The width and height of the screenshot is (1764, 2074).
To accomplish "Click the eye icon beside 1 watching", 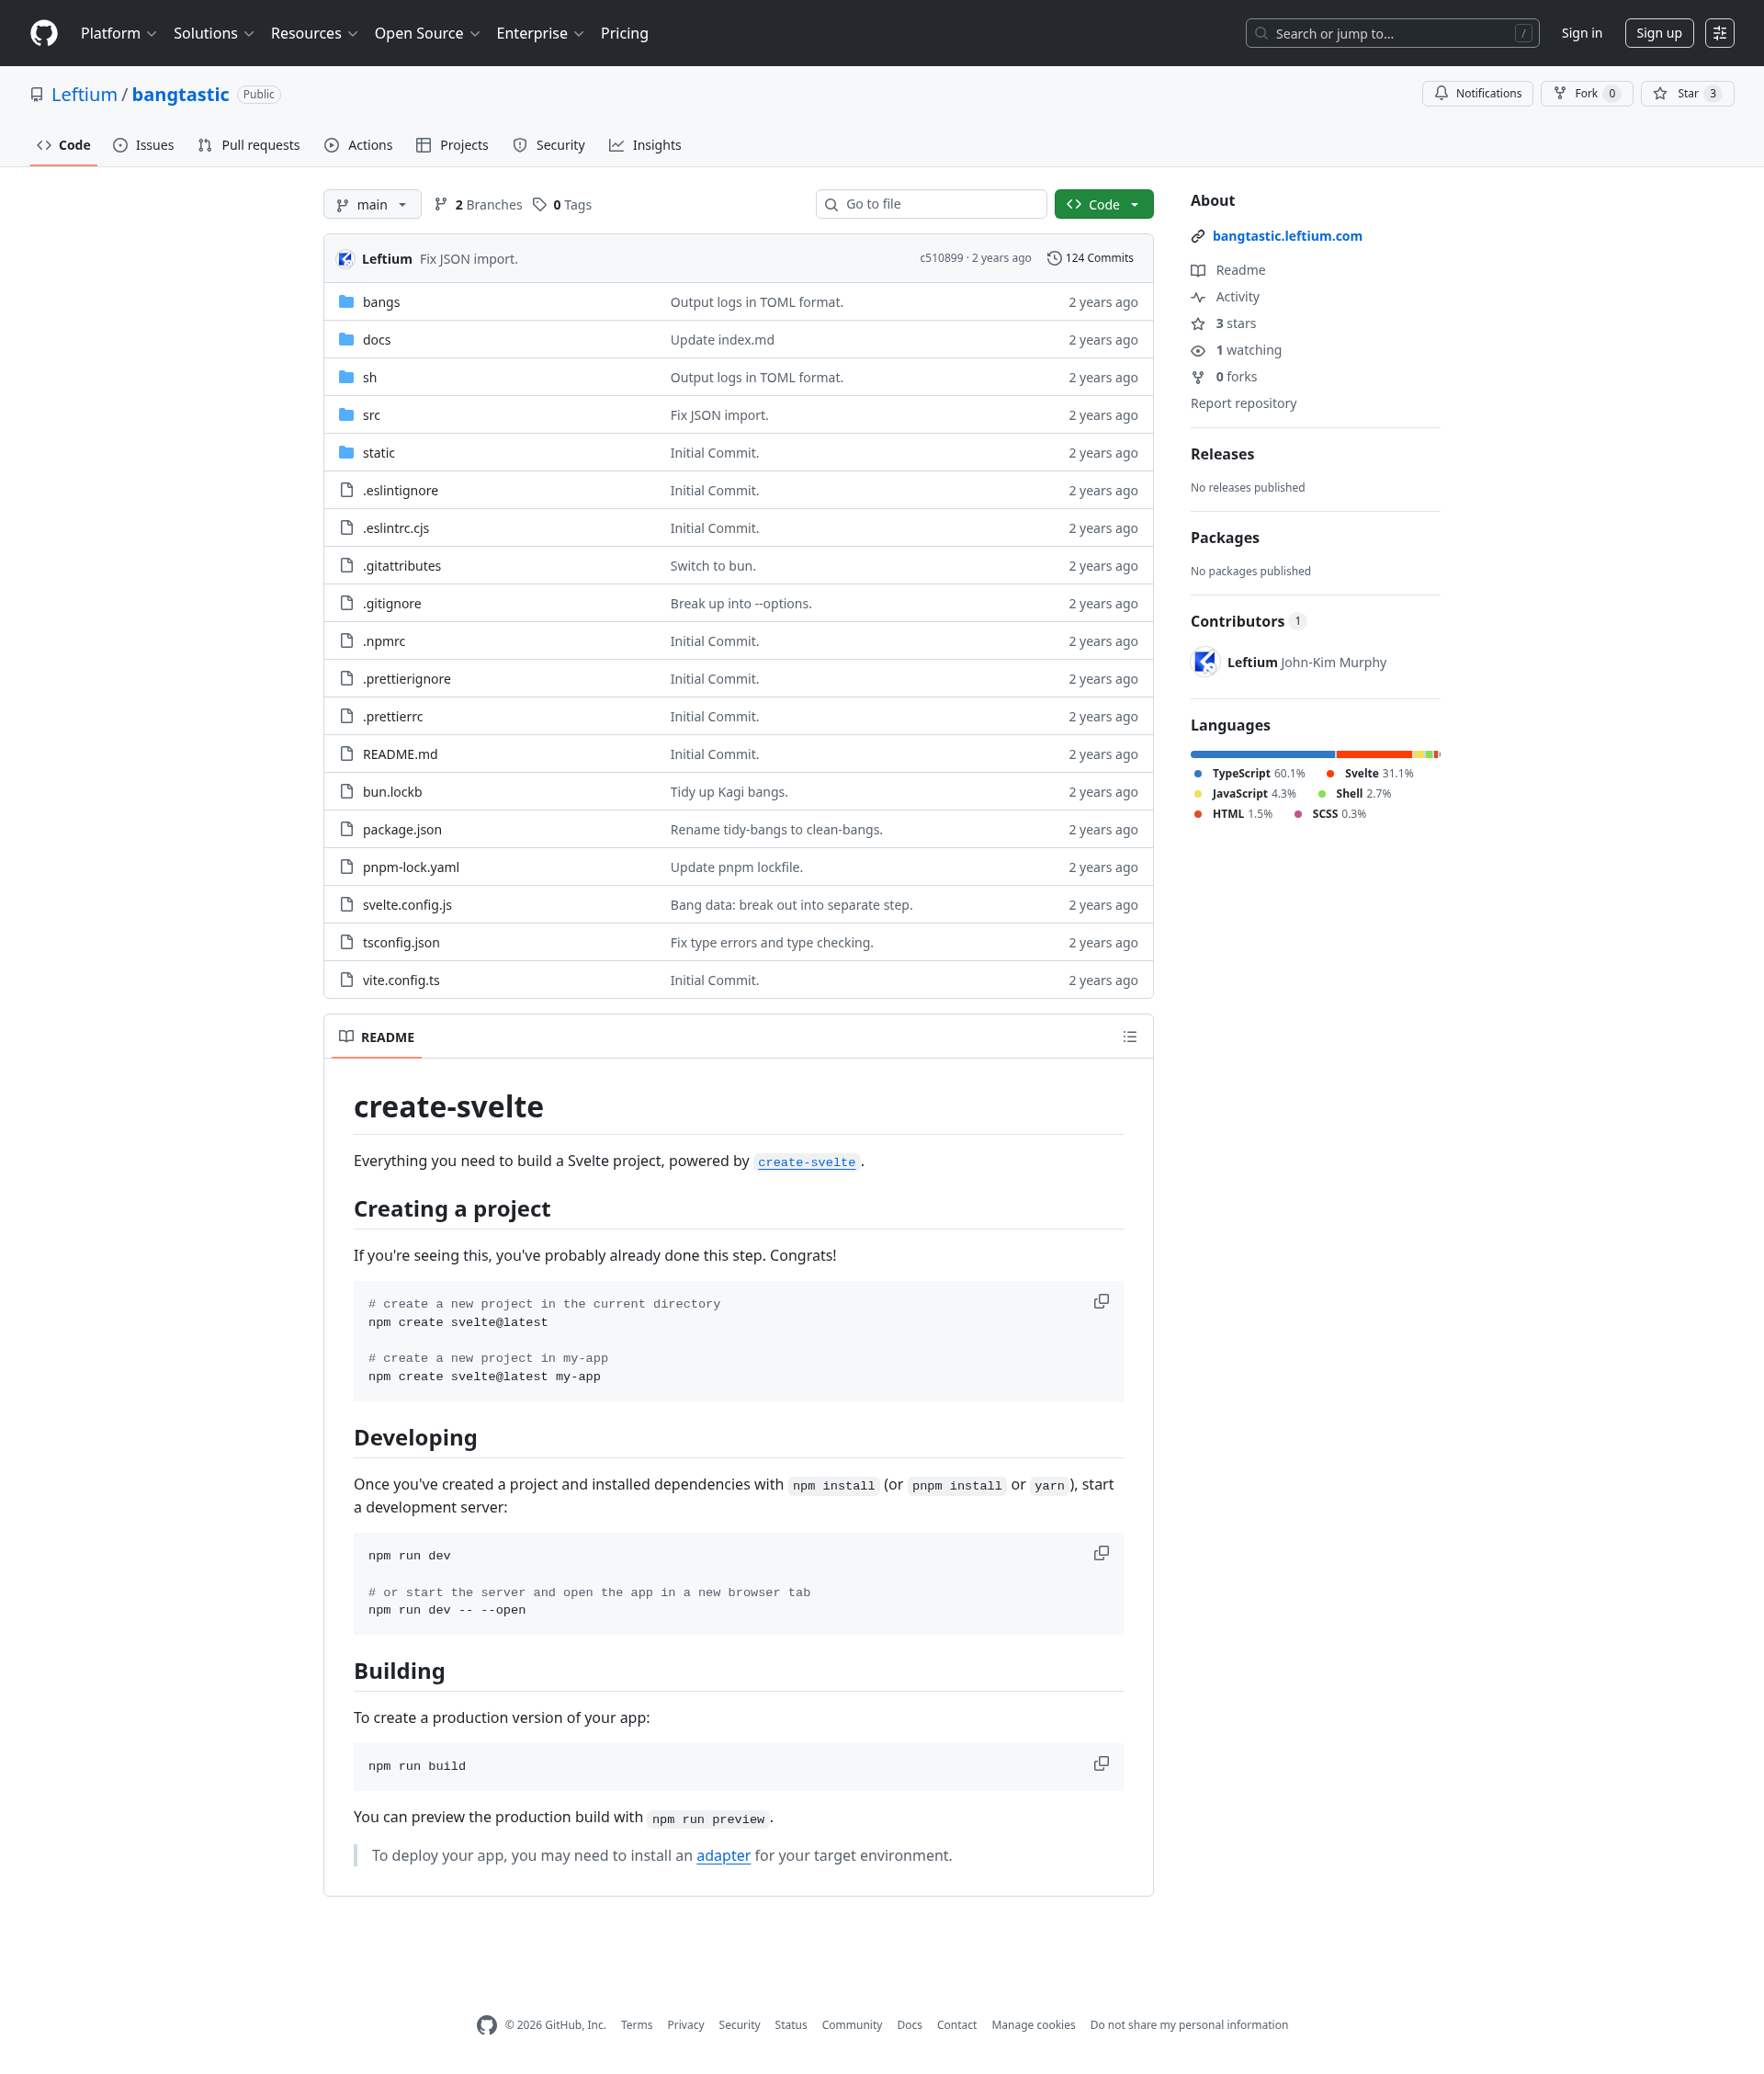I will click(x=1198, y=351).
